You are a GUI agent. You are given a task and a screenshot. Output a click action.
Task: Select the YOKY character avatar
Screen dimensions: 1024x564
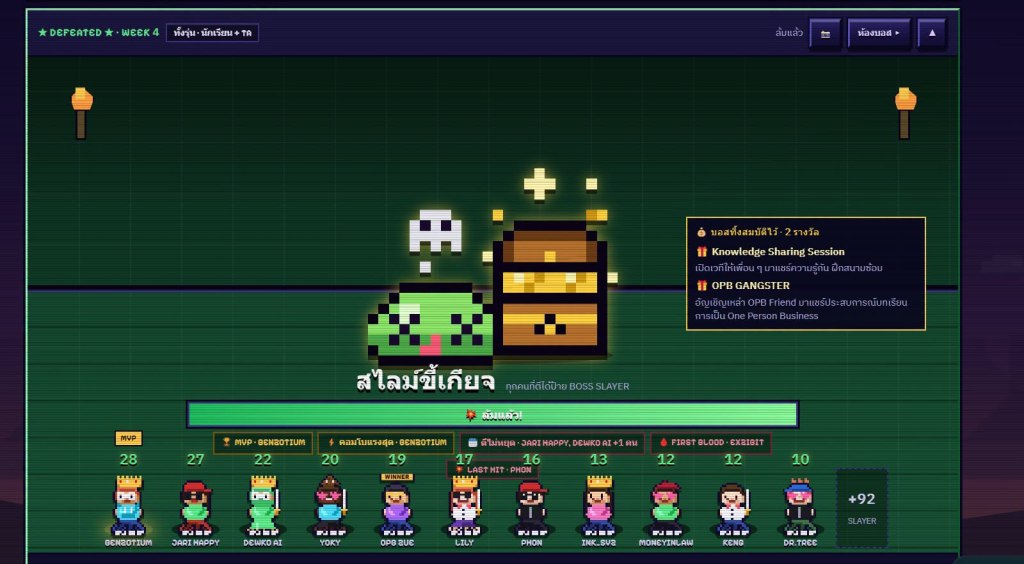pyautogui.click(x=330, y=506)
